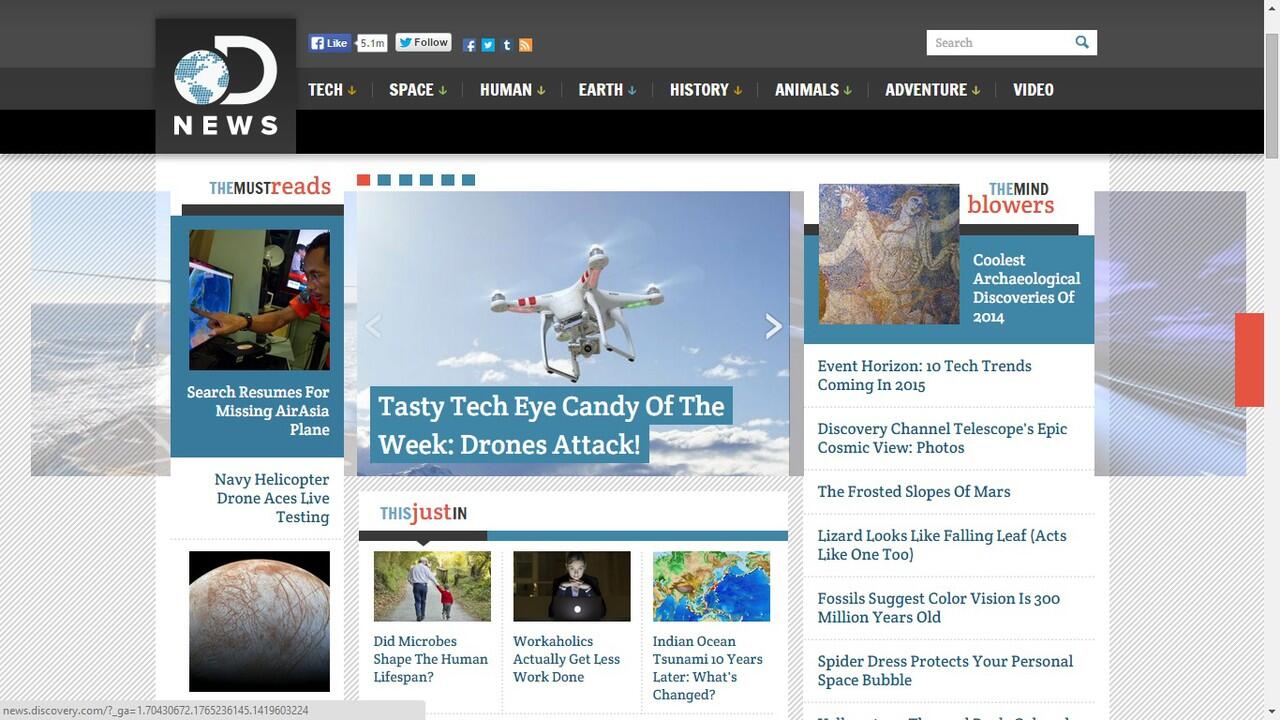
Task: Select the first red carousel indicator
Action: tap(364, 180)
